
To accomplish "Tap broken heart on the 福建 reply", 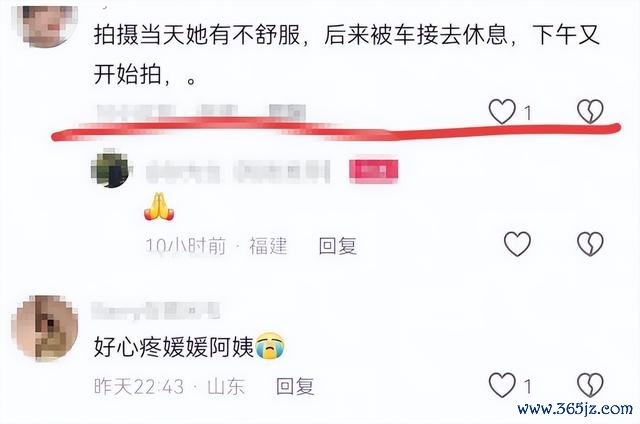I will (x=590, y=244).
